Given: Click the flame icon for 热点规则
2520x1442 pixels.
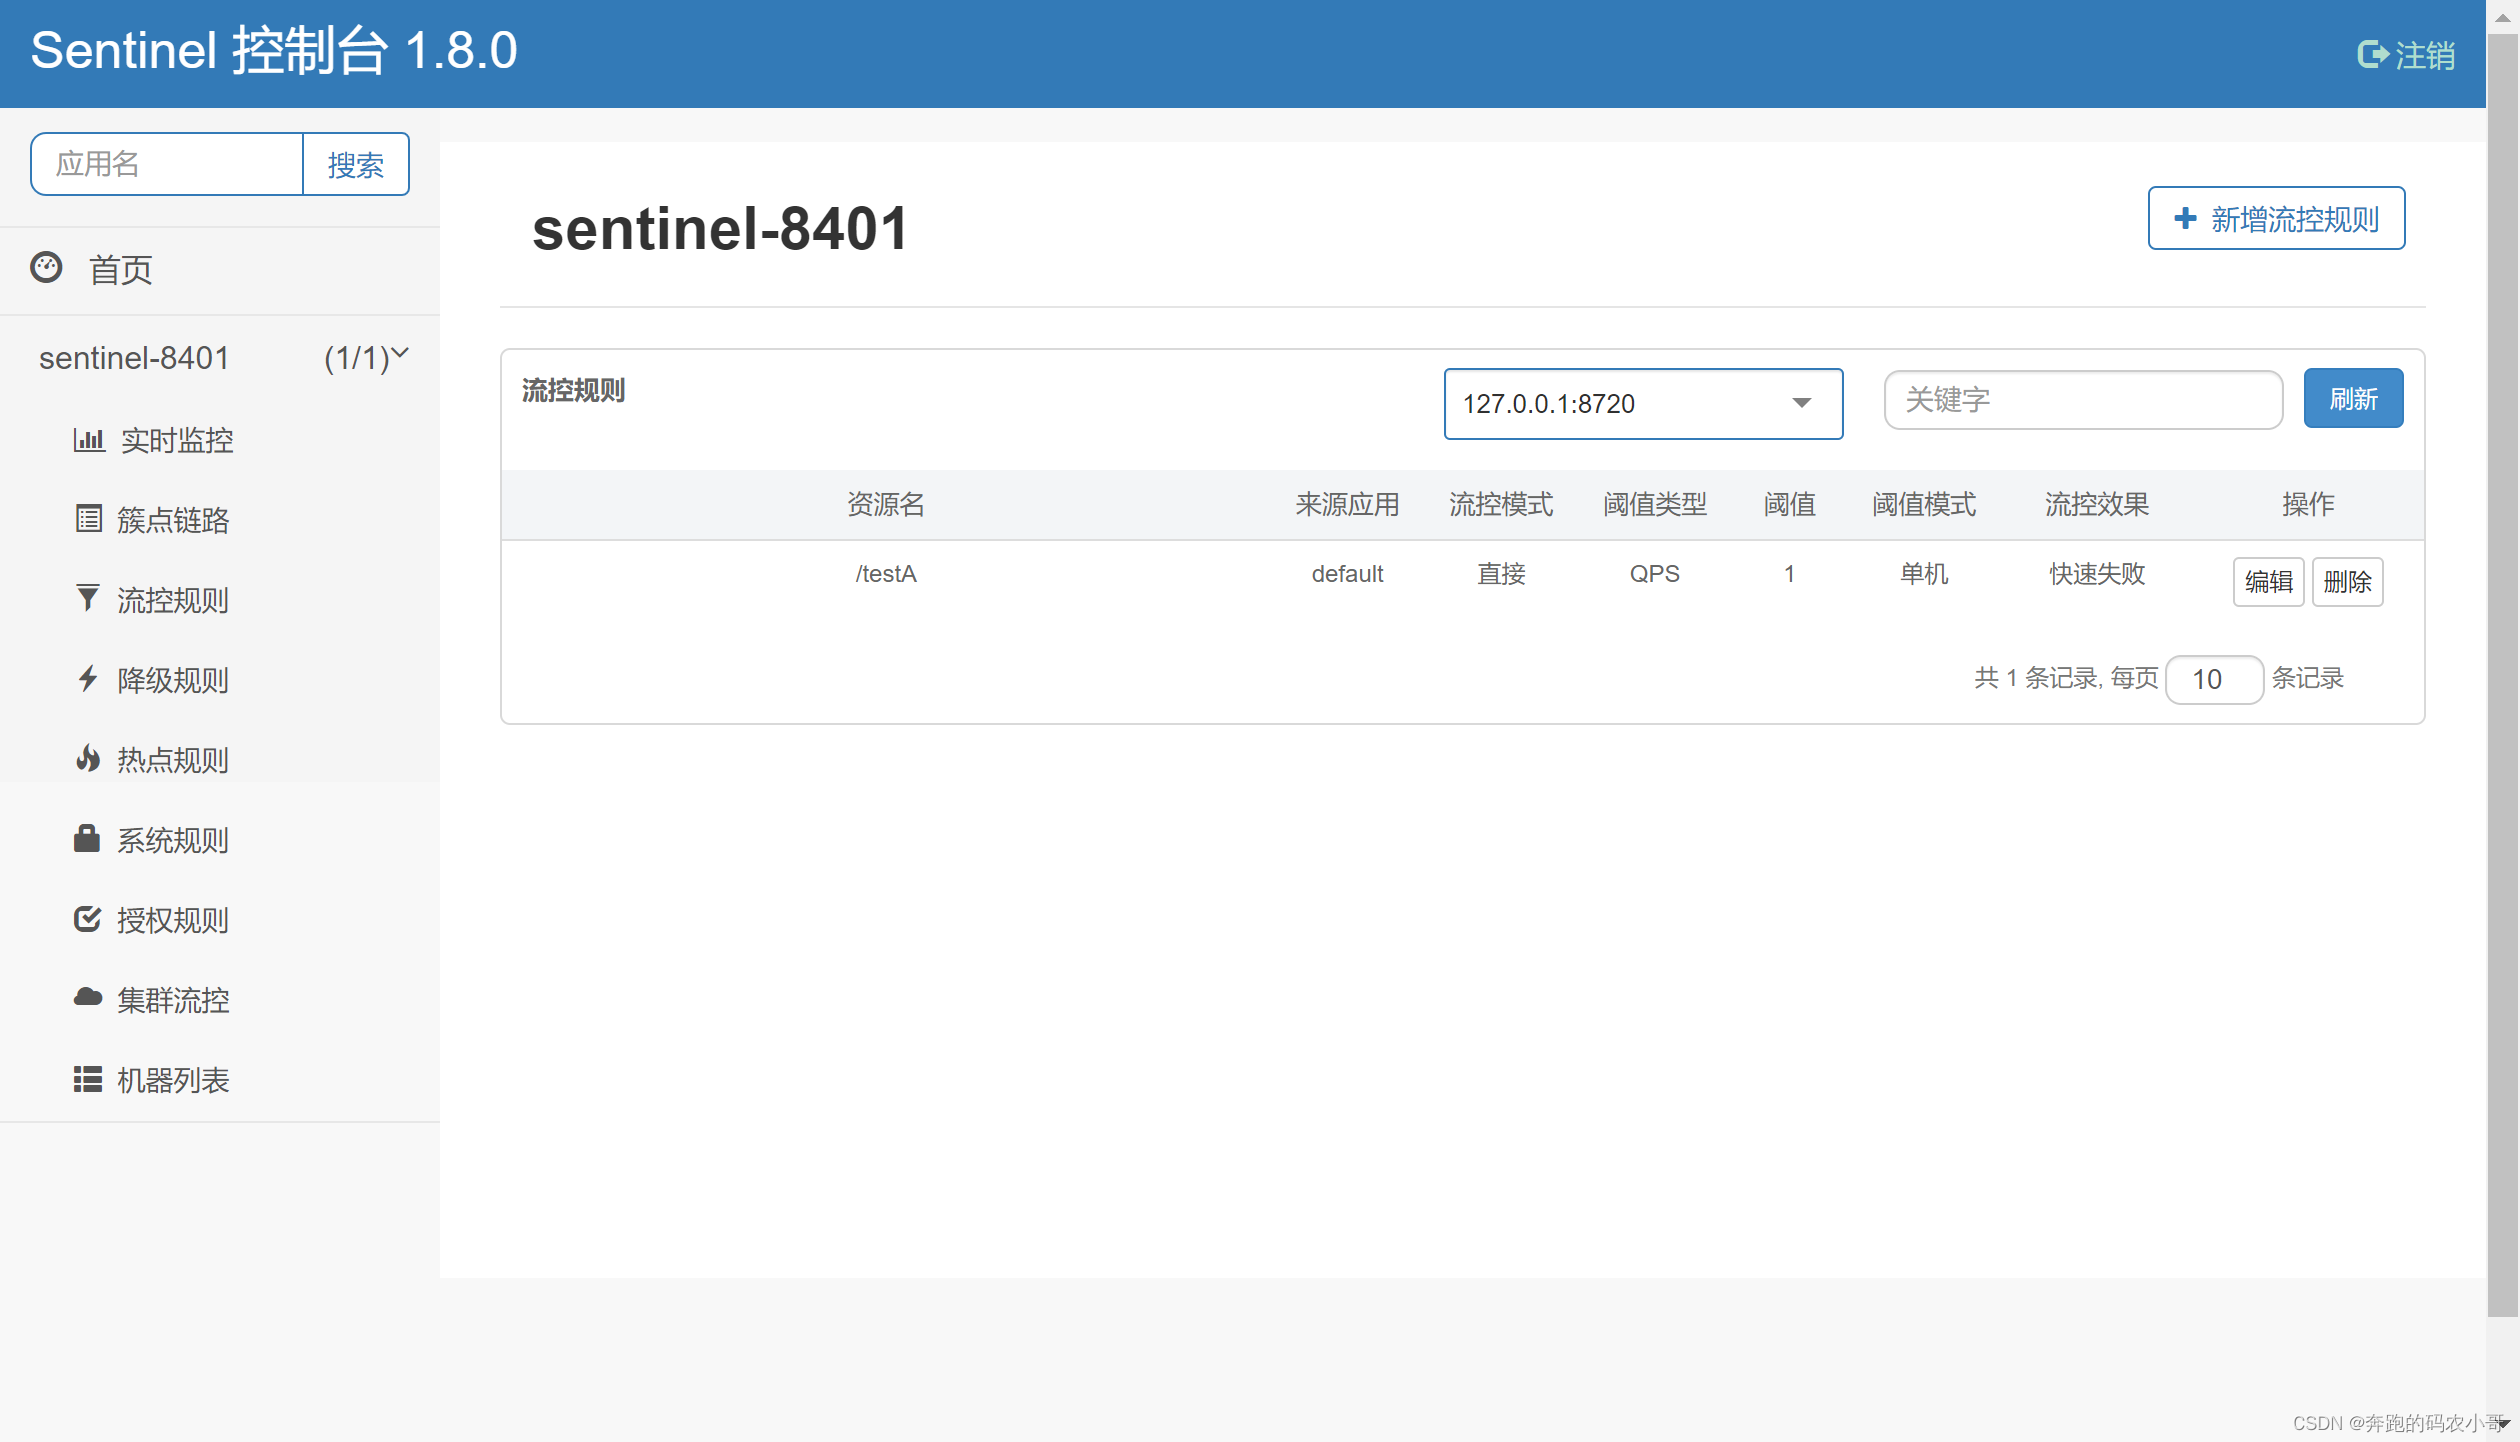Looking at the screenshot, I should tap(88, 759).
